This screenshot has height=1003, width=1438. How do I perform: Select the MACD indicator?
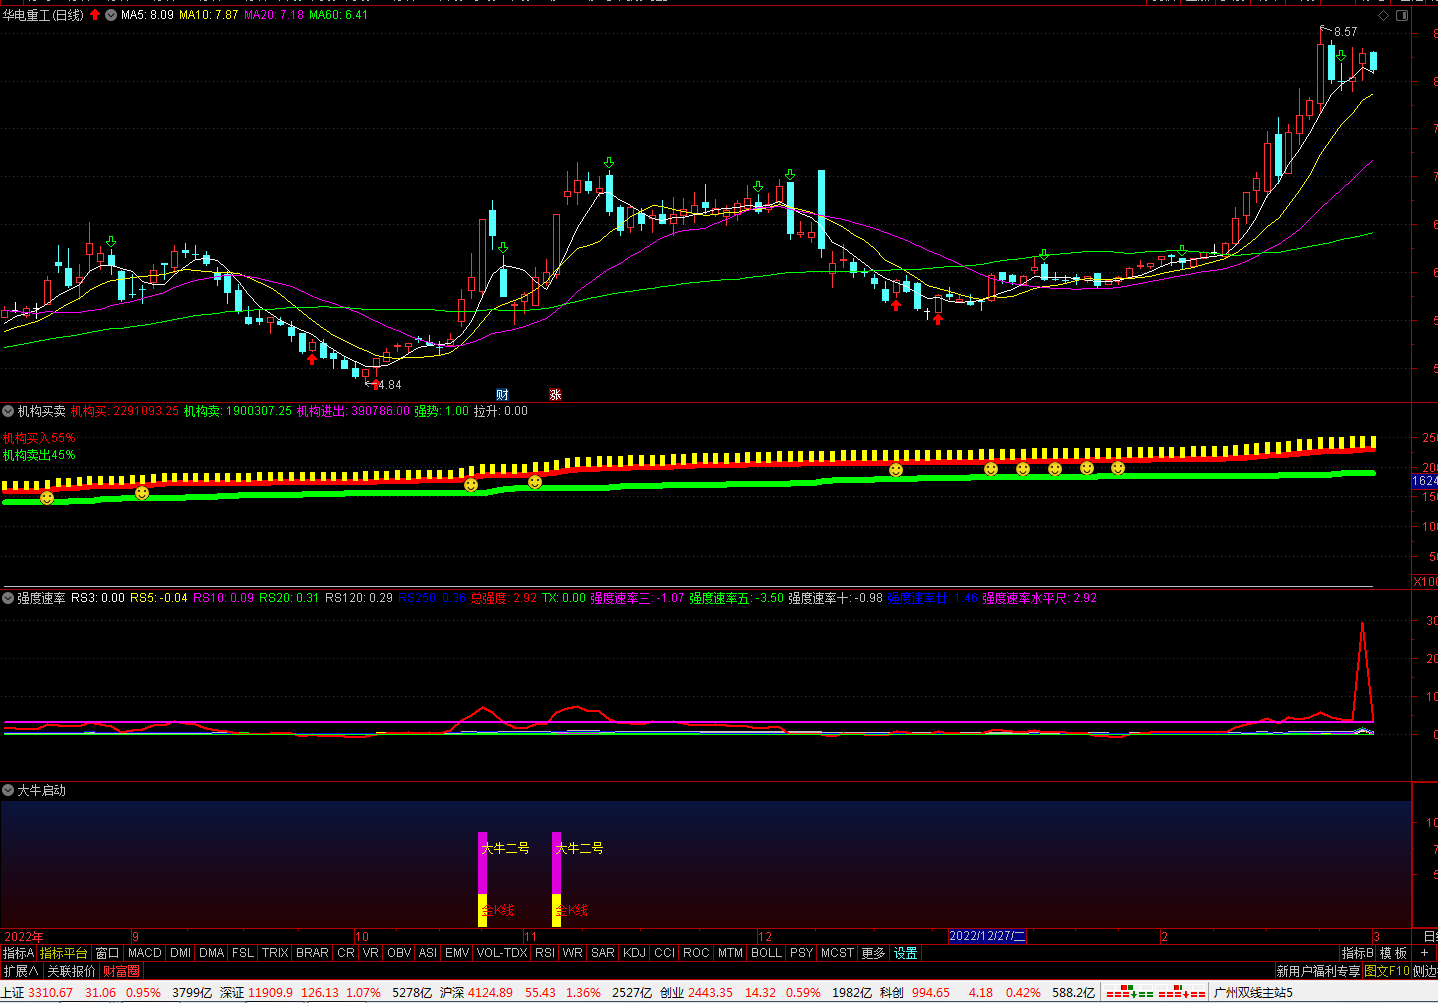145,953
